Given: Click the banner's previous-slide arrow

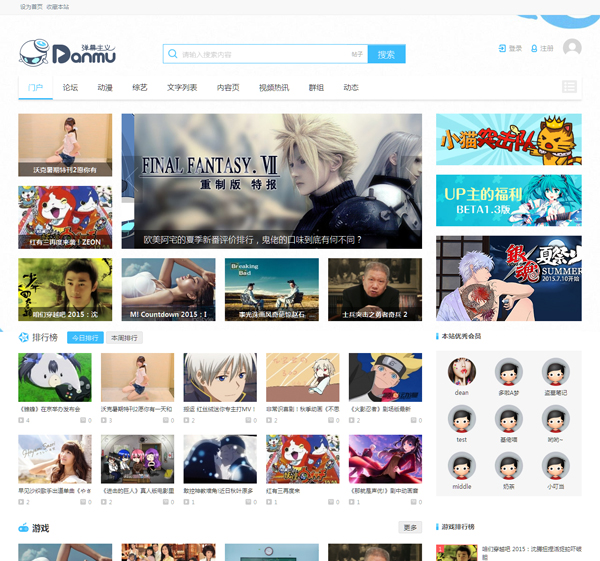Looking at the screenshot, I should click(x=132, y=179).
